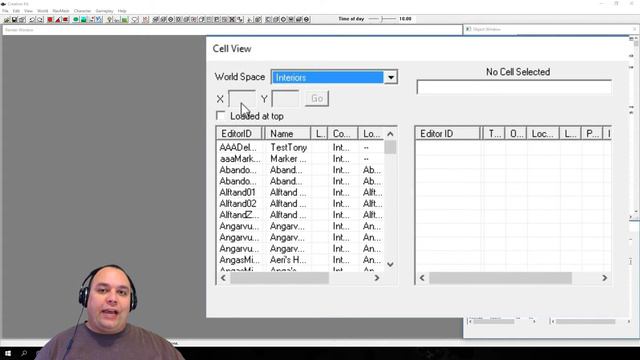Click the Loc... column header in the right list

tap(543, 134)
